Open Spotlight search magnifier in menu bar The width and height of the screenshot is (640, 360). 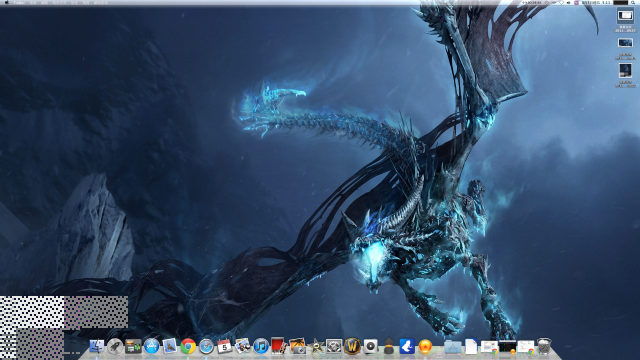tap(633, 2)
